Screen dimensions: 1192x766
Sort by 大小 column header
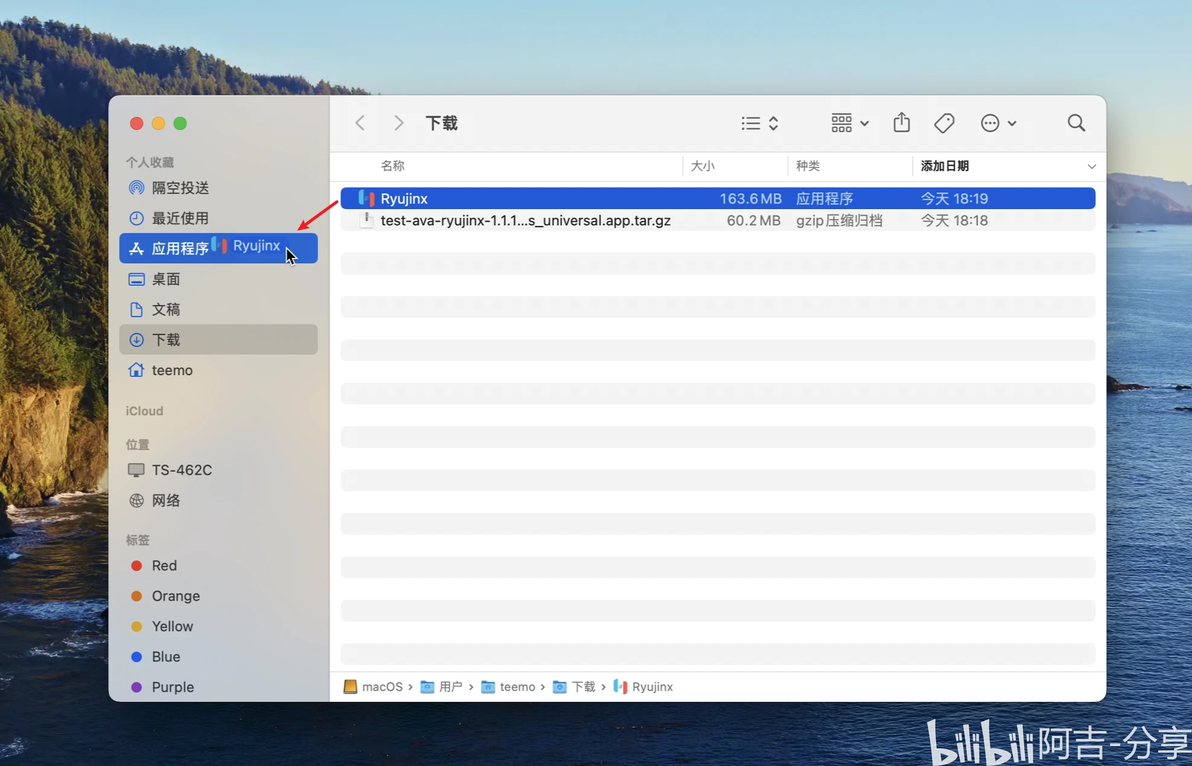702,166
